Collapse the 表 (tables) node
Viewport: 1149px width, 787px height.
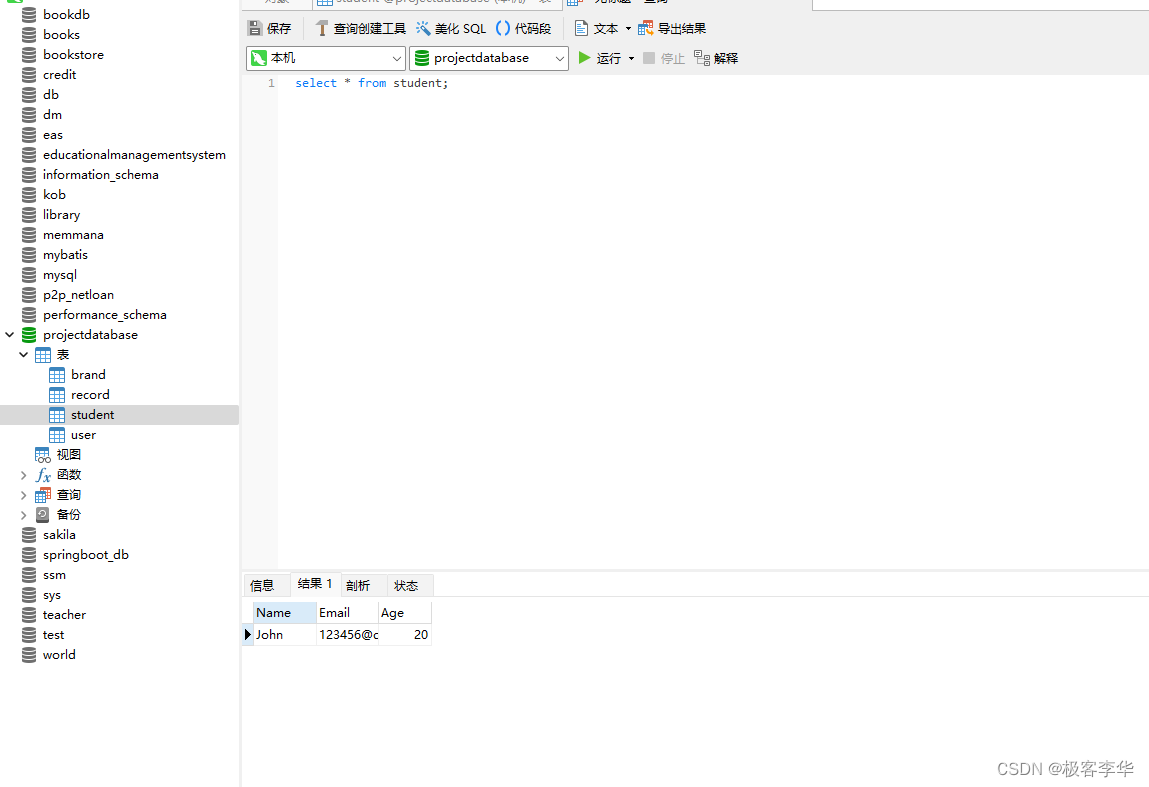pyautogui.click(x=23, y=355)
